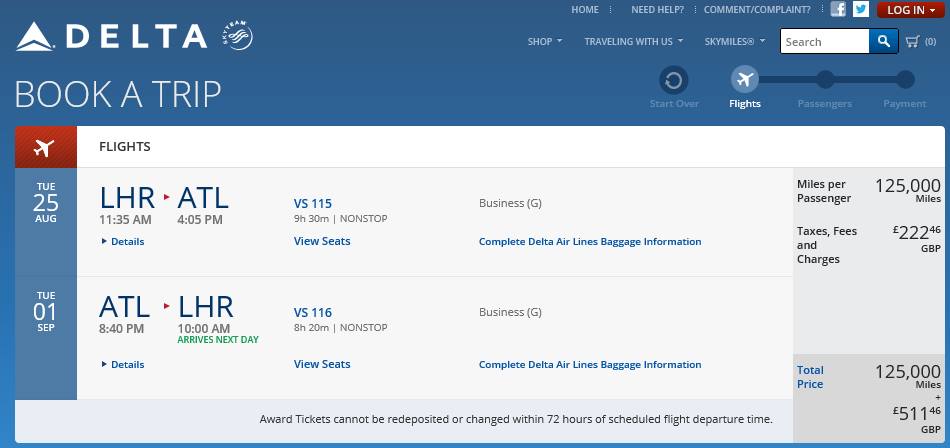
Task: Expand the Shop dropdown menu
Action: coord(545,42)
